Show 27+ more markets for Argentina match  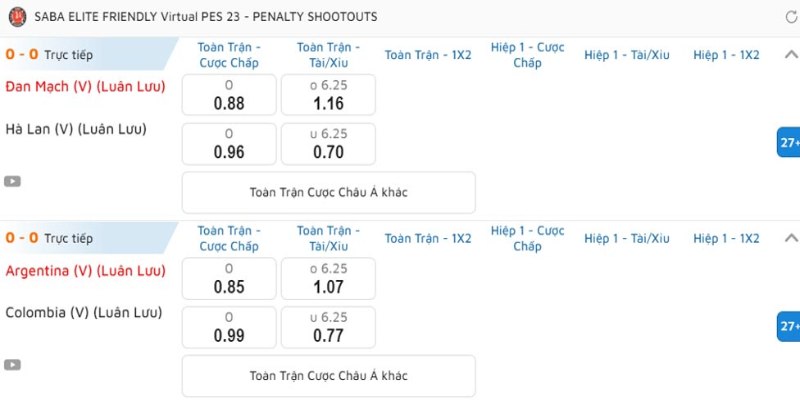(789, 326)
